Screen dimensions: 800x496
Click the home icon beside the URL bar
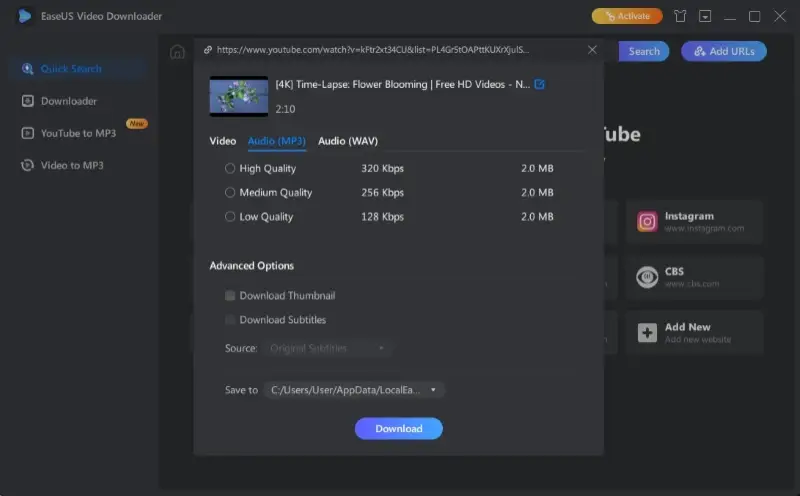(178, 52)
